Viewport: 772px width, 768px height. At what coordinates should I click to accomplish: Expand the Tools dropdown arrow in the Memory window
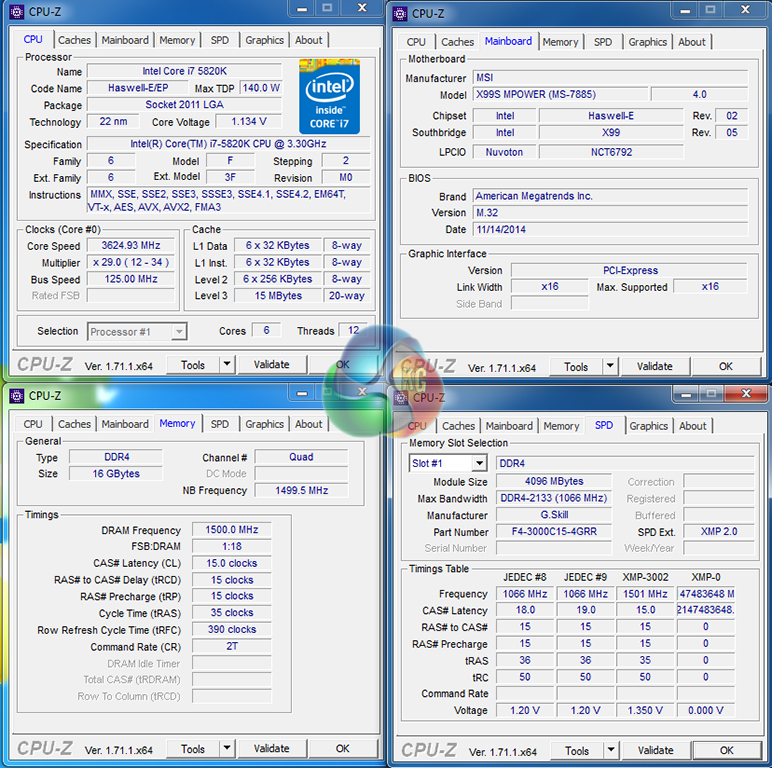226,749
